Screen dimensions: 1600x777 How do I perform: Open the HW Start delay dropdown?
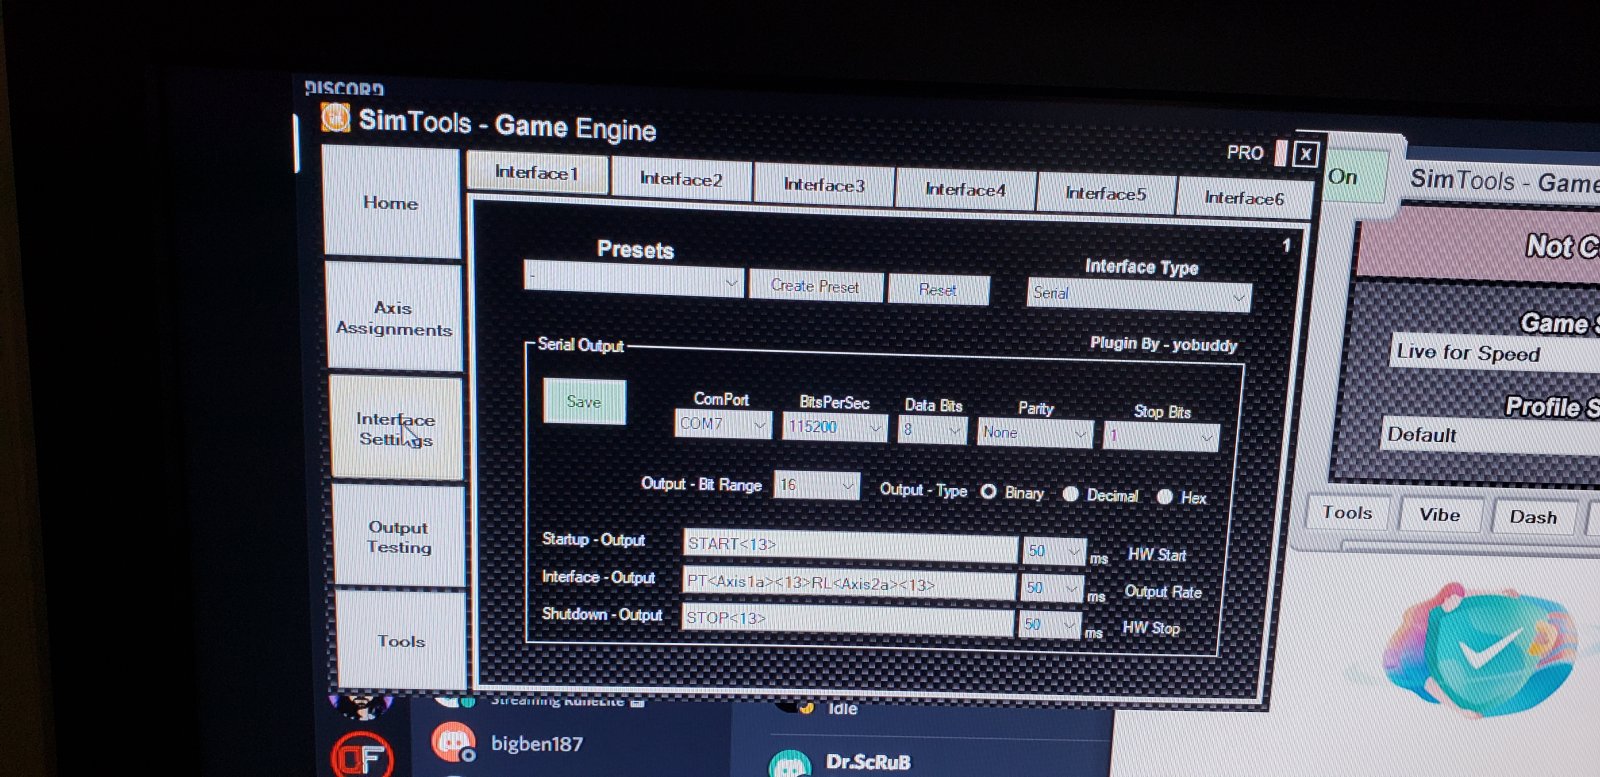(1053, 551)
